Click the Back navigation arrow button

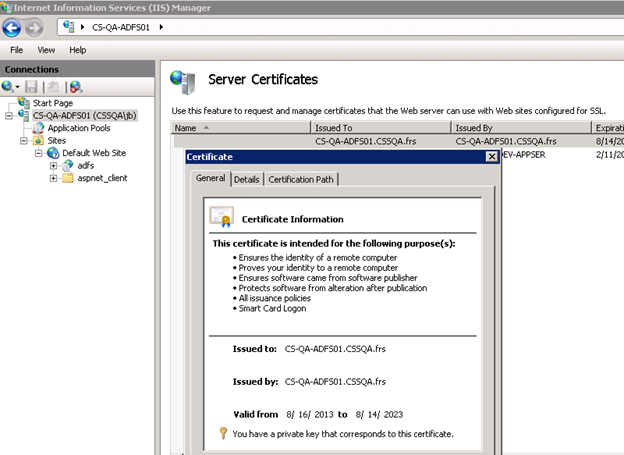pyautogui.click(x=13, y=27)
